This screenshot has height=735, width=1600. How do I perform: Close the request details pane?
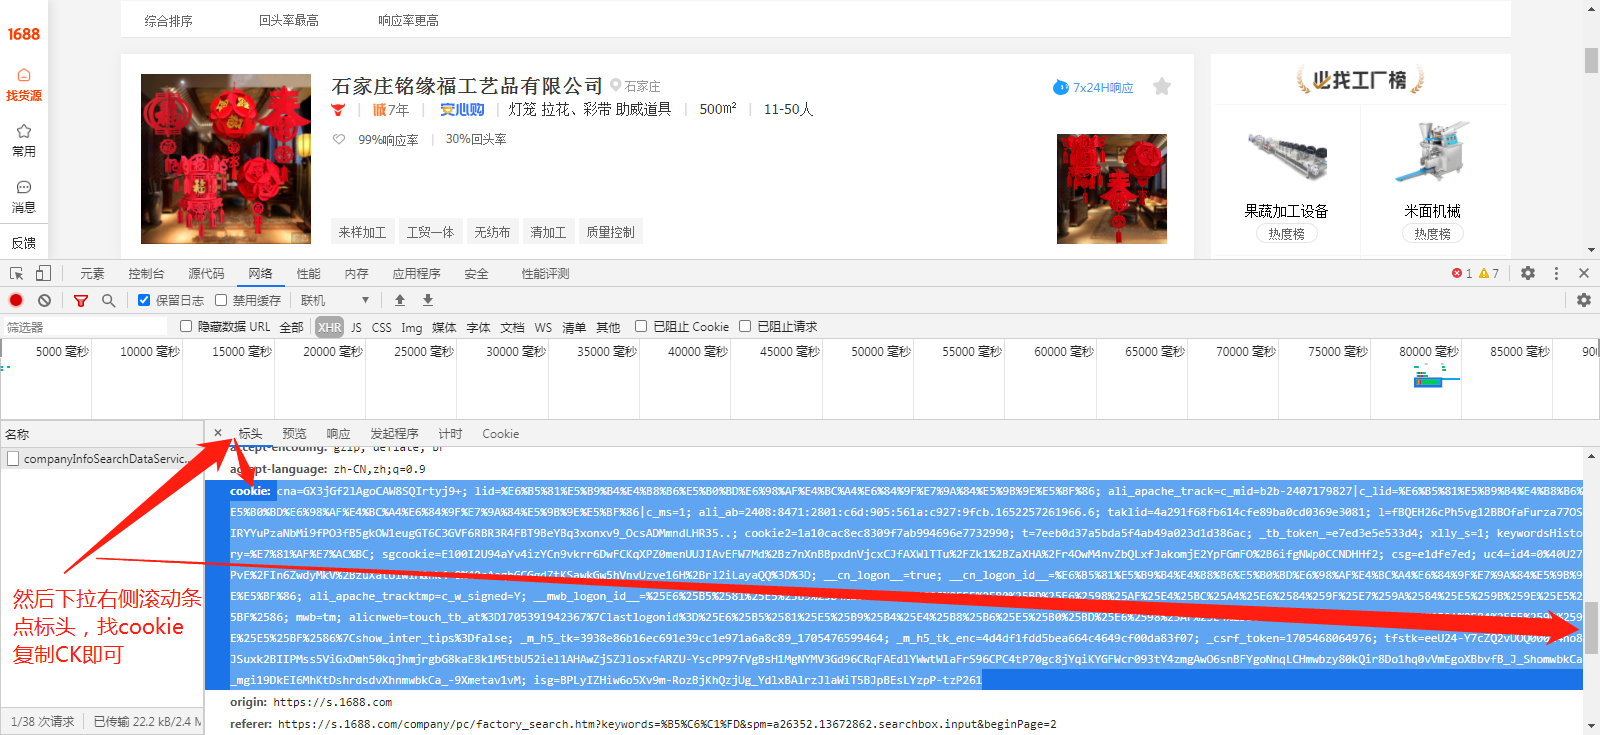tap(218, 433)
